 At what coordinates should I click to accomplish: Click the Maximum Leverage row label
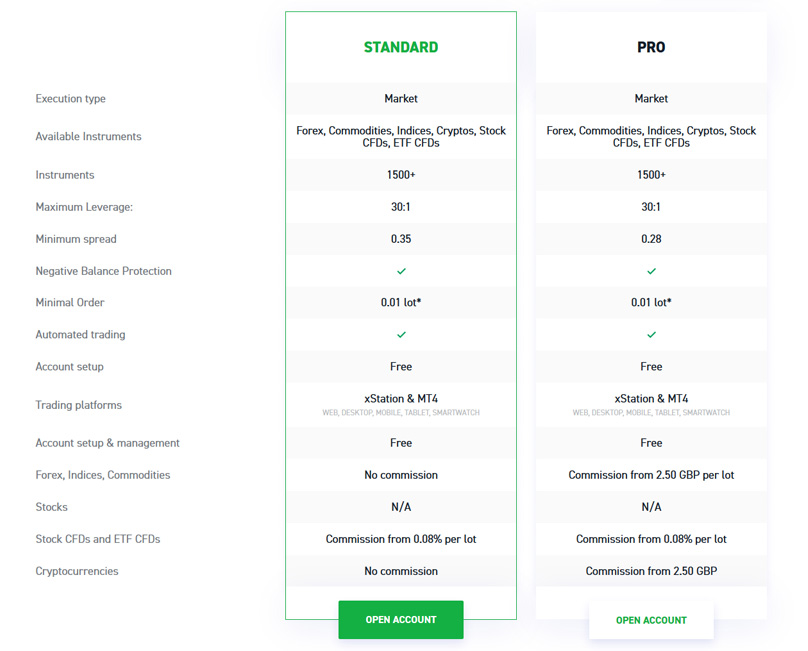pyautogui.click(x=84, y=207)
